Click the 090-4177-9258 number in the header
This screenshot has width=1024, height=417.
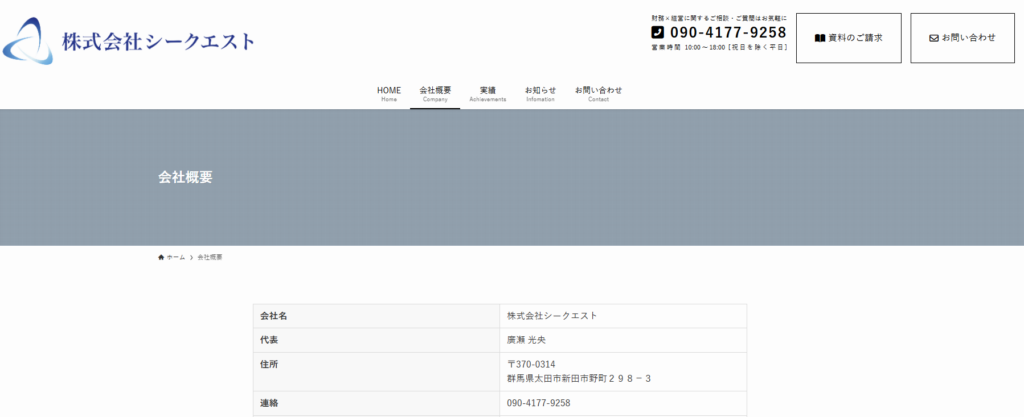coord(728,32)
